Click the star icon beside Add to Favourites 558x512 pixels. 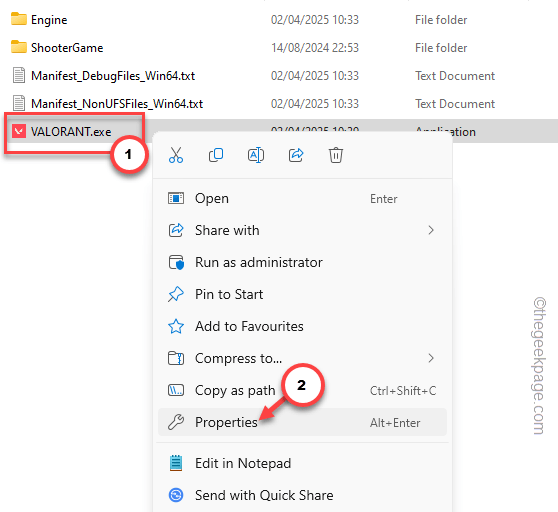pyautogui.click(x=176, y=326)
